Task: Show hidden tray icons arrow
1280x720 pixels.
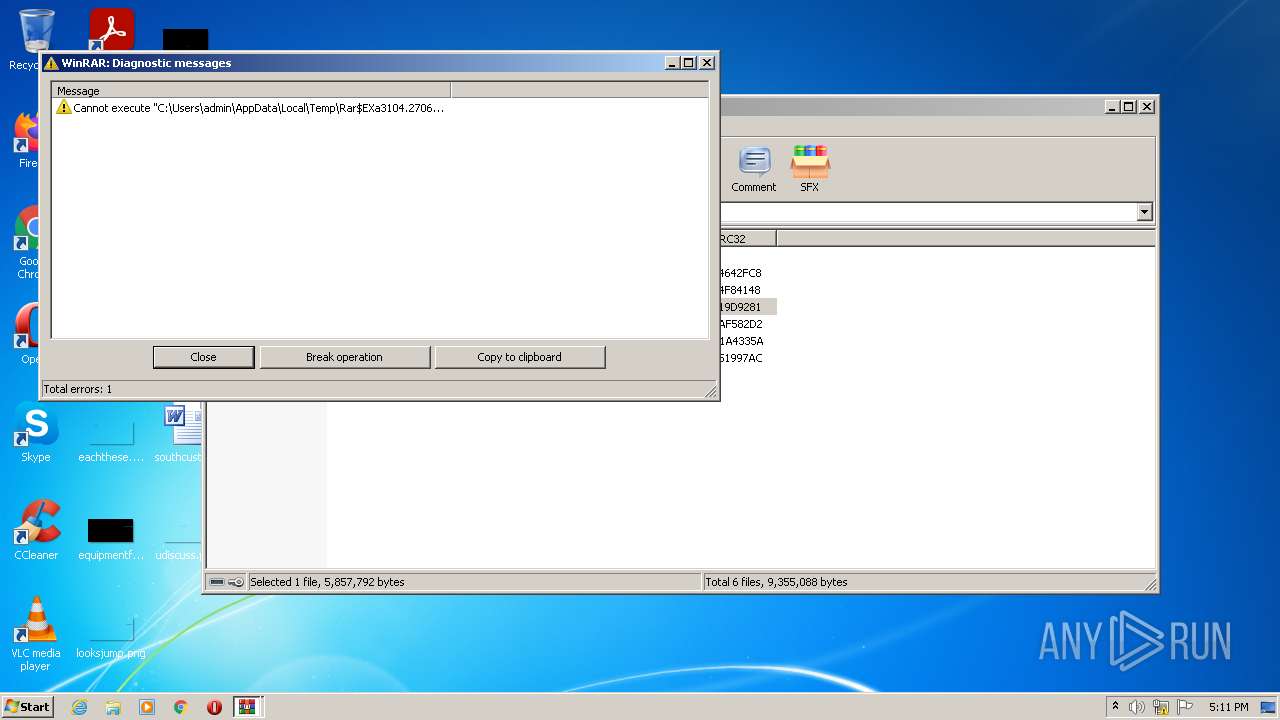Action: (x=1115, y=706)
